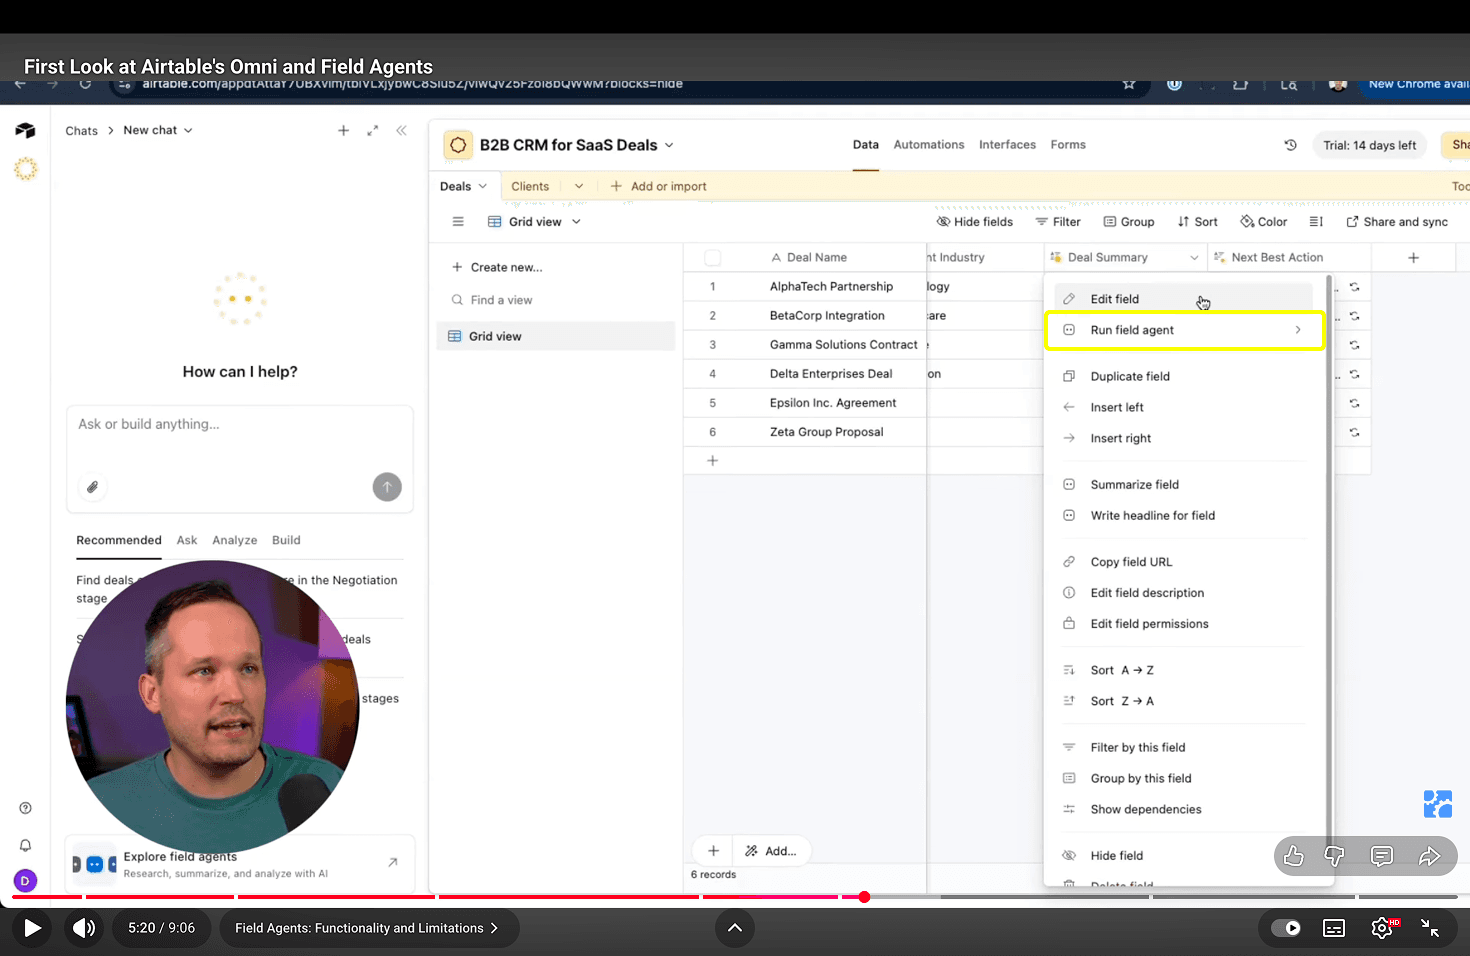Open Explore field agents card
The width and height of the screenshot is (1470, 956).
pyautogui.click(x=240, y=862)
